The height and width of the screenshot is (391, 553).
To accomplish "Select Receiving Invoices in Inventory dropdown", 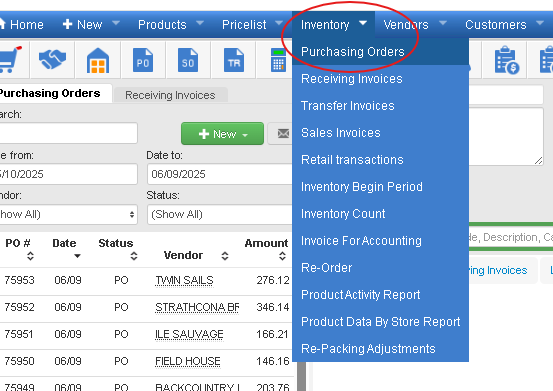I will click(x=380, y=79).
